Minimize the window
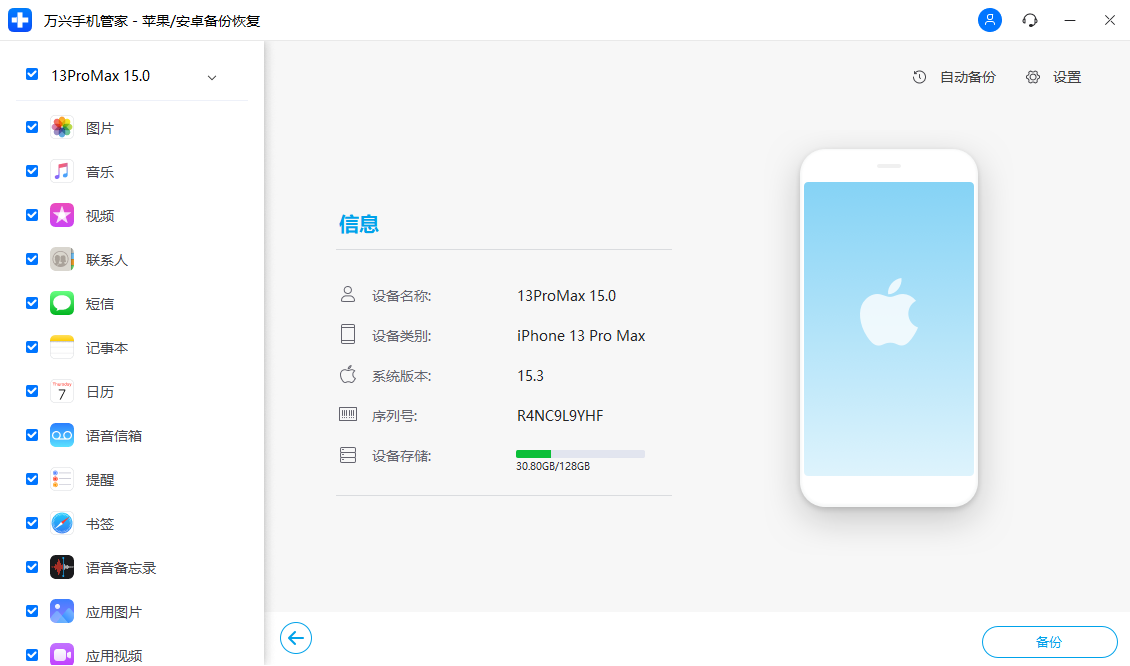The image size is (1130, 666). [1069, 20]
